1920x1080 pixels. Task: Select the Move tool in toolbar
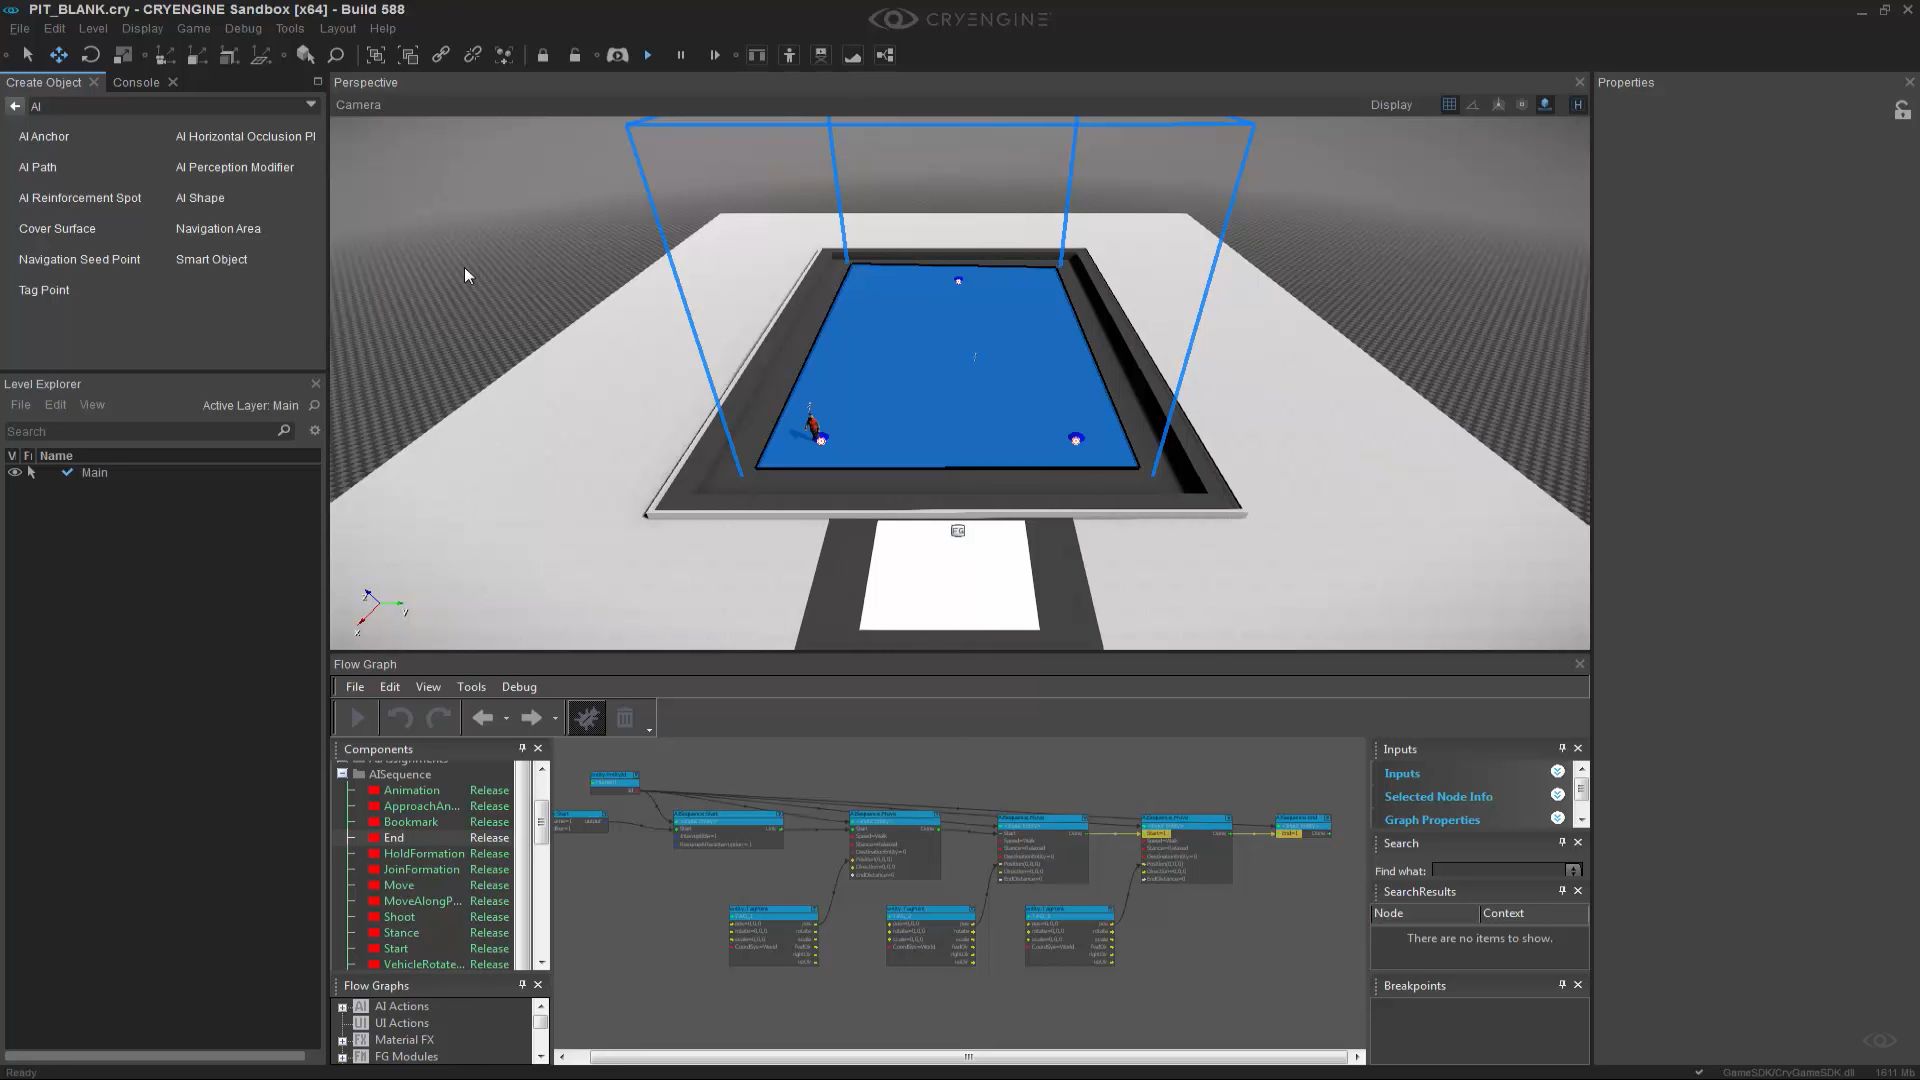pyautogui.click(x=59, y=55)
